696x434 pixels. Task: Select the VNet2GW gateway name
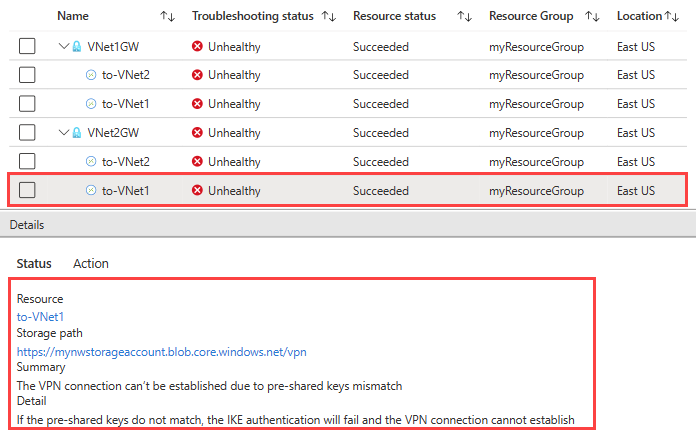[113, 133]
